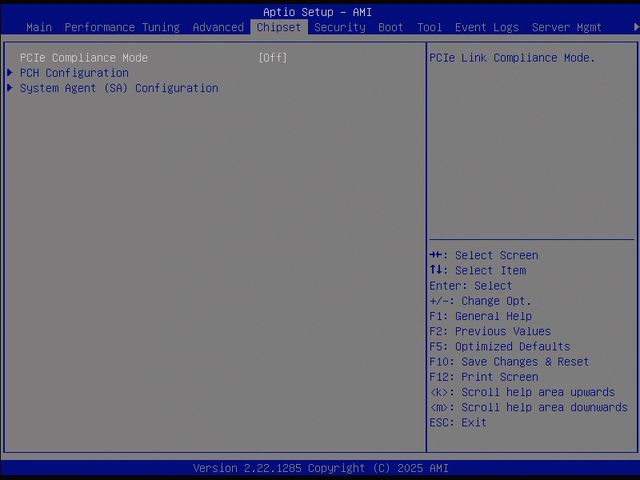The height and width of the screenshot is (480, 640).
Task: Open the Event Logs tab
Action: click(487, 27)
